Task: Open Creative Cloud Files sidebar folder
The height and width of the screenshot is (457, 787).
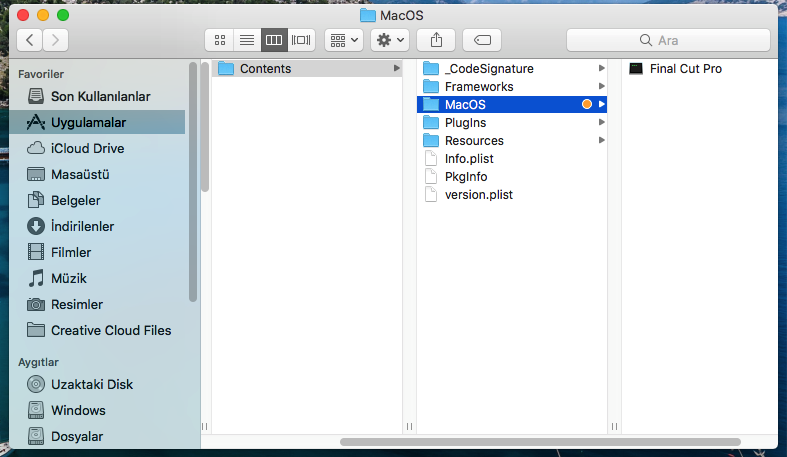Action: (x=111, y=330)
